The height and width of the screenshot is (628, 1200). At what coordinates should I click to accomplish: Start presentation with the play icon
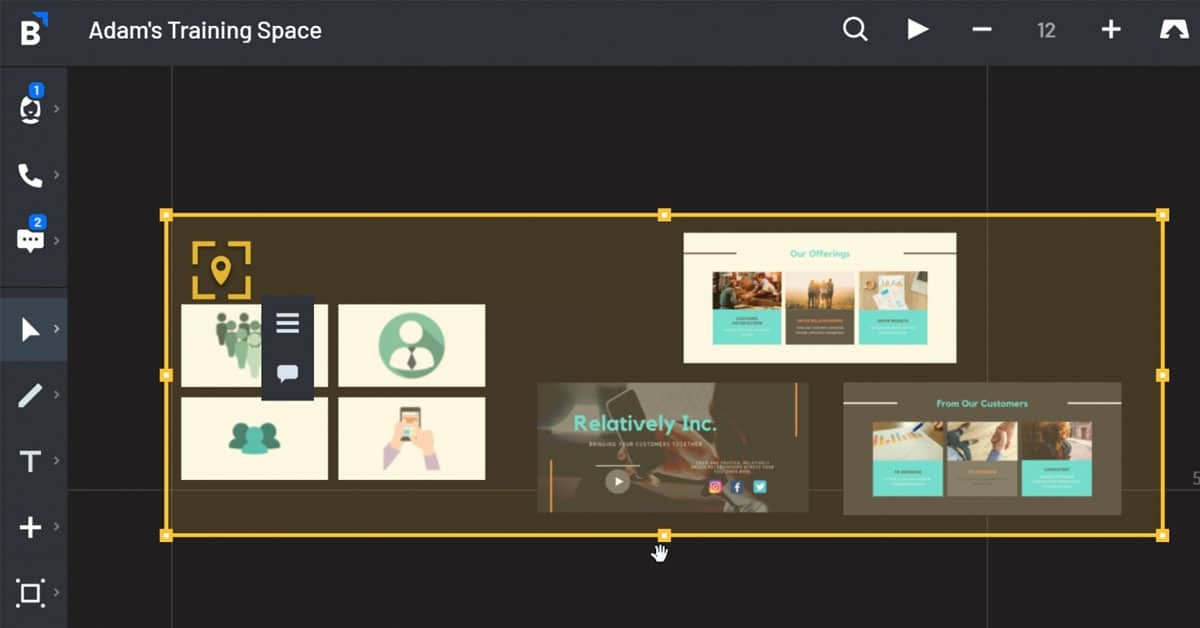(918, 29)
